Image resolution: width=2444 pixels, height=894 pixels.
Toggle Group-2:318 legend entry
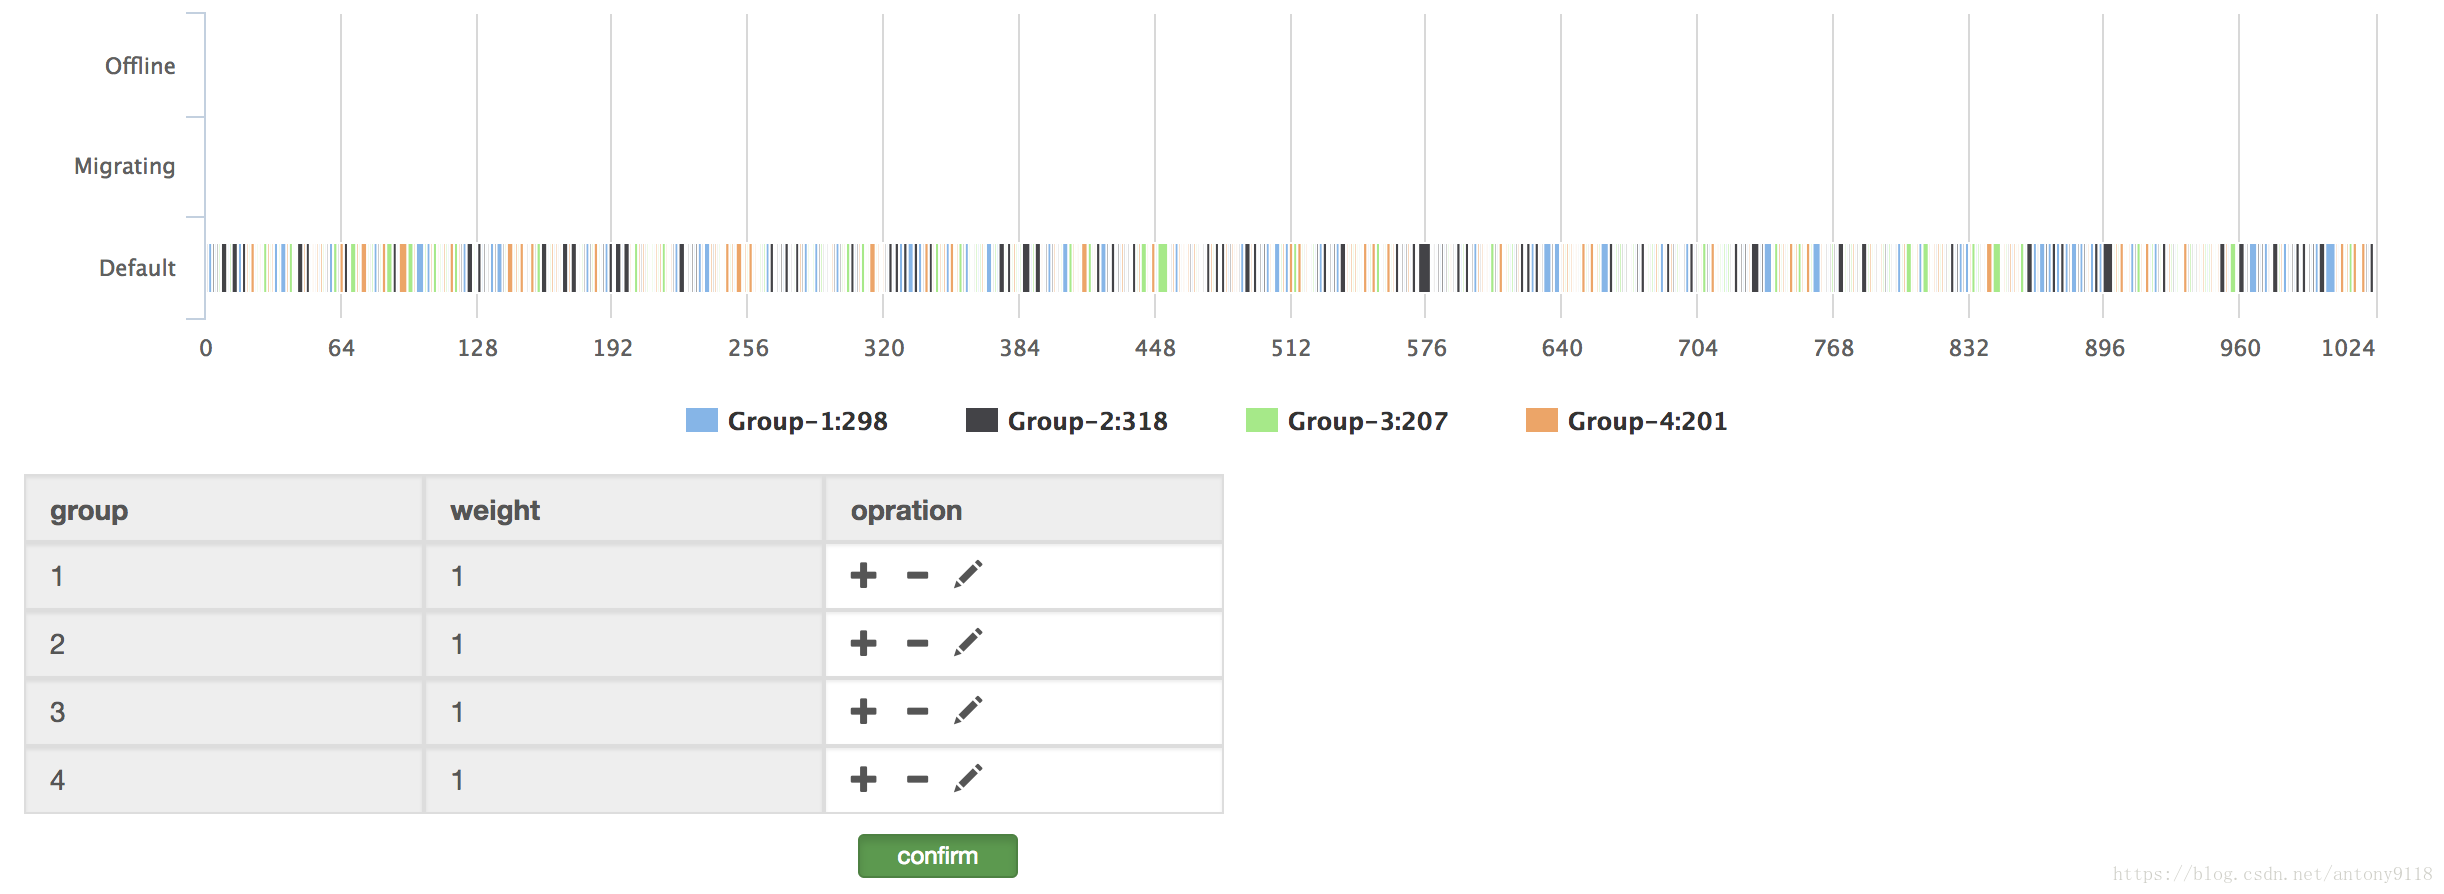click(1067, 421)
